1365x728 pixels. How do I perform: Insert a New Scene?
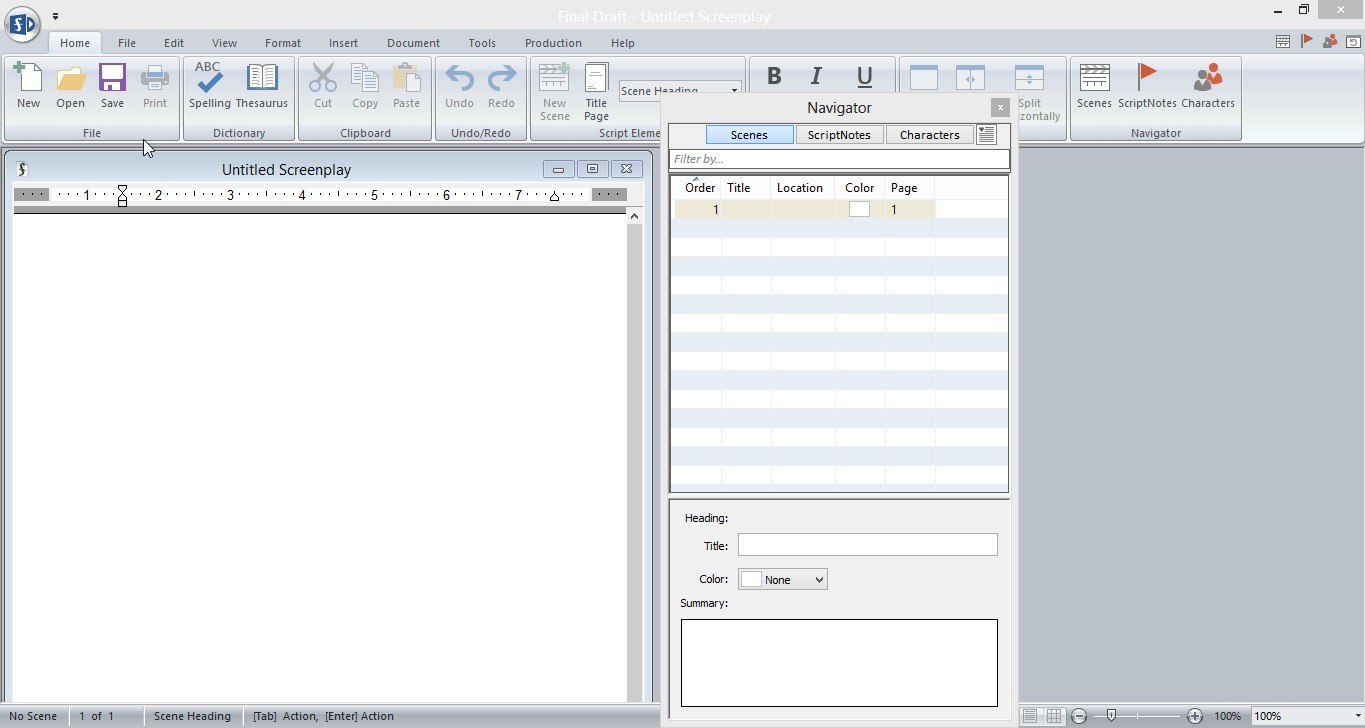(554, 92)
